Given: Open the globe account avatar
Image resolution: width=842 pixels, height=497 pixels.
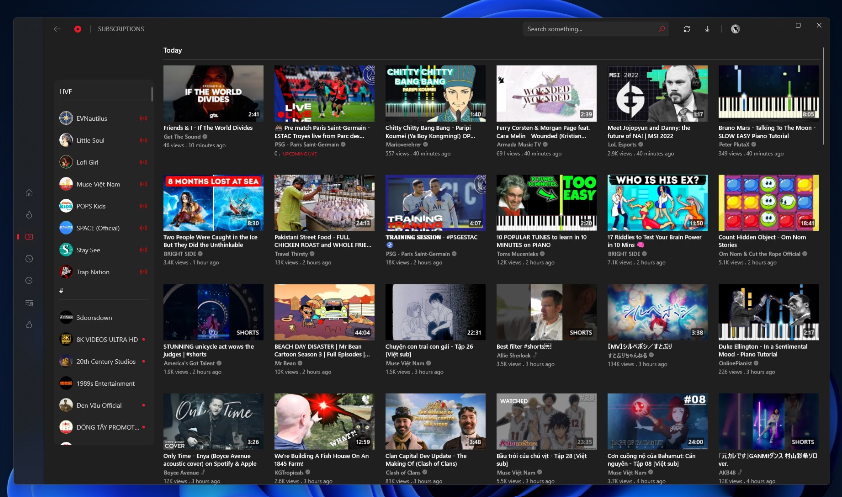Looking at the screenshot, I should 735,29.
